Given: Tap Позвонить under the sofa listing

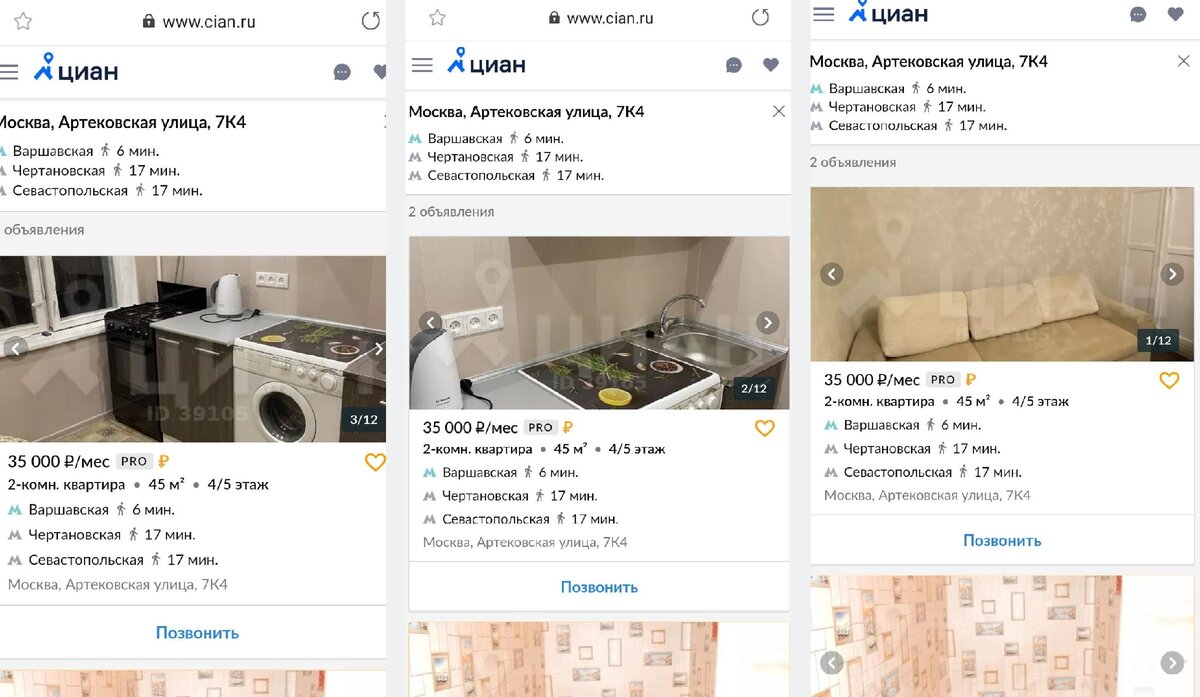Looking at the screenshot, I should 1002,540.
